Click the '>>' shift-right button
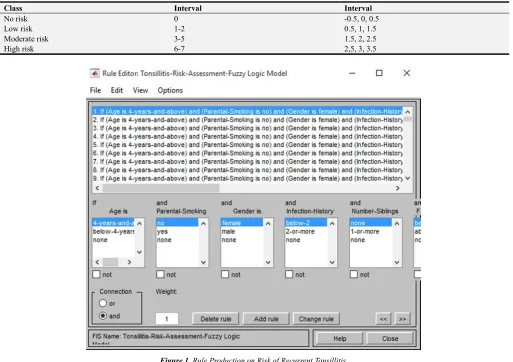This screenshot has width=513, height=362. [402, 319]
